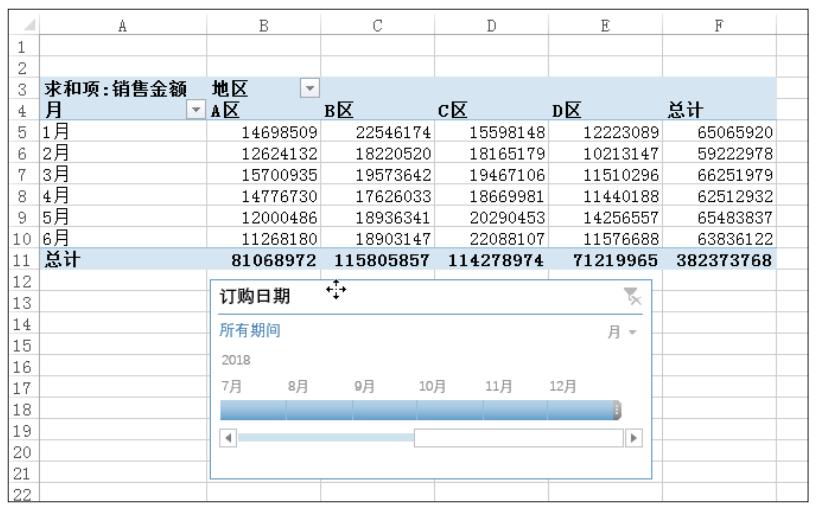The image size is (816, 510).
Task: Click the 3月 row label
Action: [123, 174]
